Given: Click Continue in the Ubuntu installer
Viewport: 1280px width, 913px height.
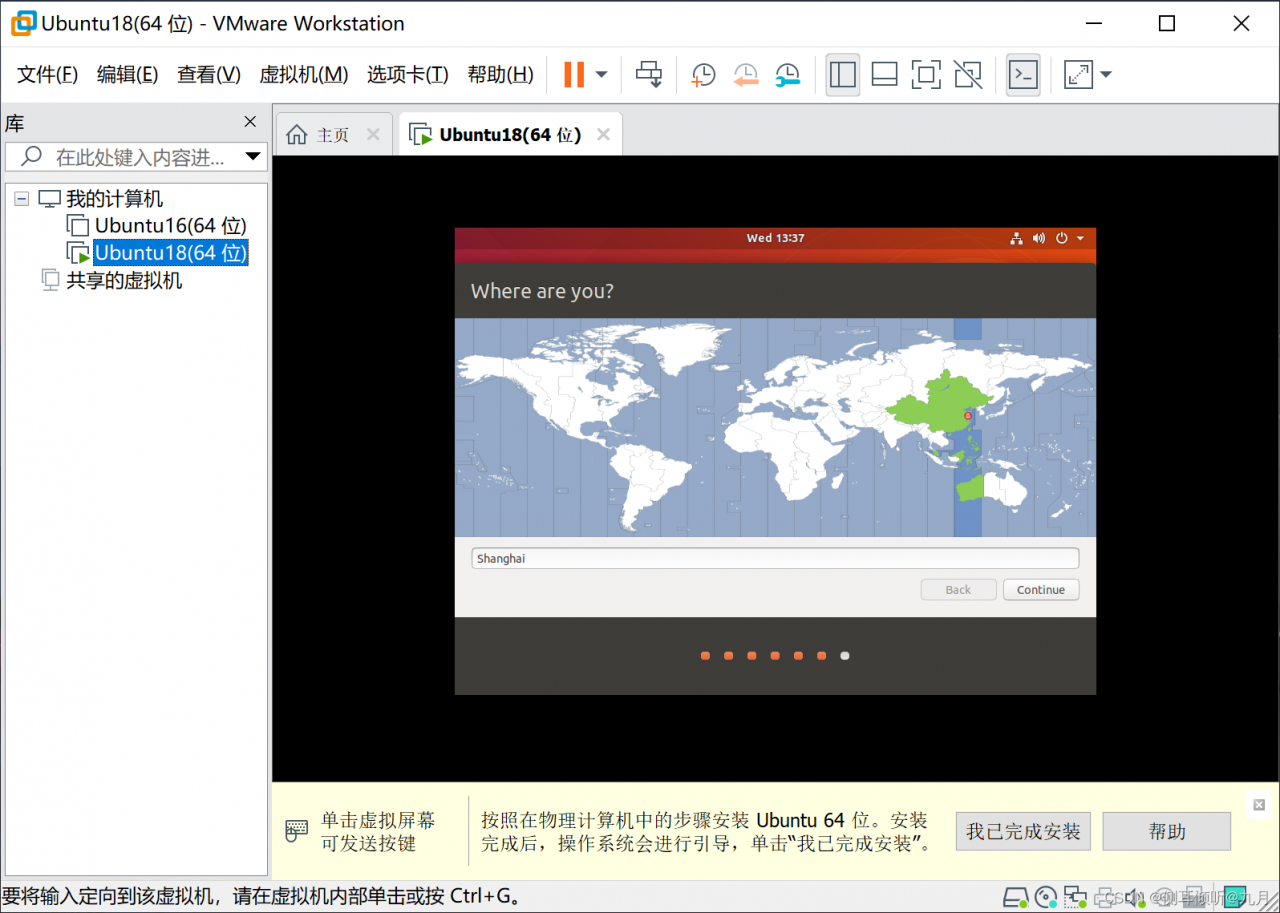Looking at the screenshot, I should (x=1041, y=590).
